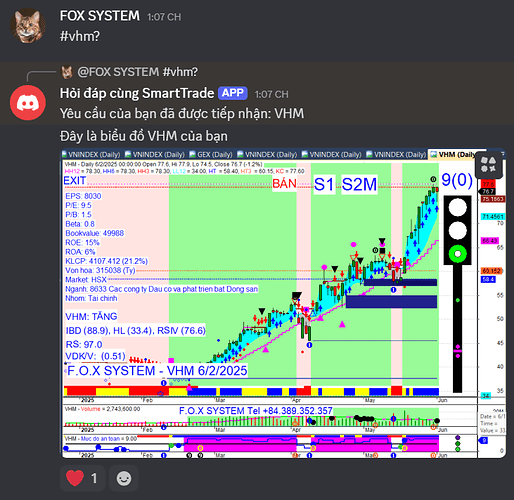Select the GEX (Daily) chart tab
This screenshot has width=514, height=500.
[211, 155]
